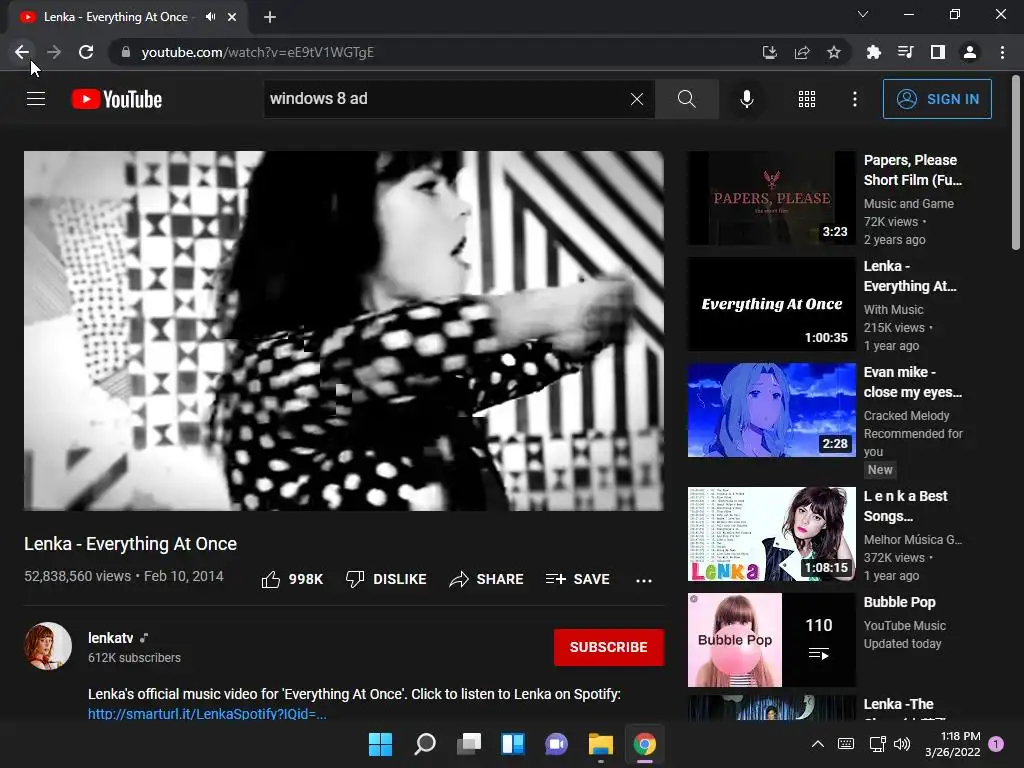Screen dimensions: 1024x768
Task: Open touch keyboard tray icon
Action: (x=846, y=744)
